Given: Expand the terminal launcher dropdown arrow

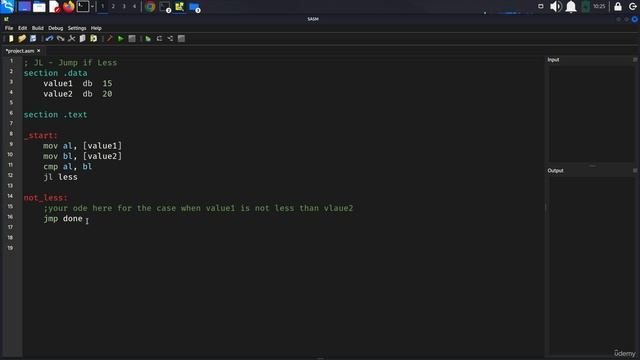Looking at the screenshot, I should (93, 7).
